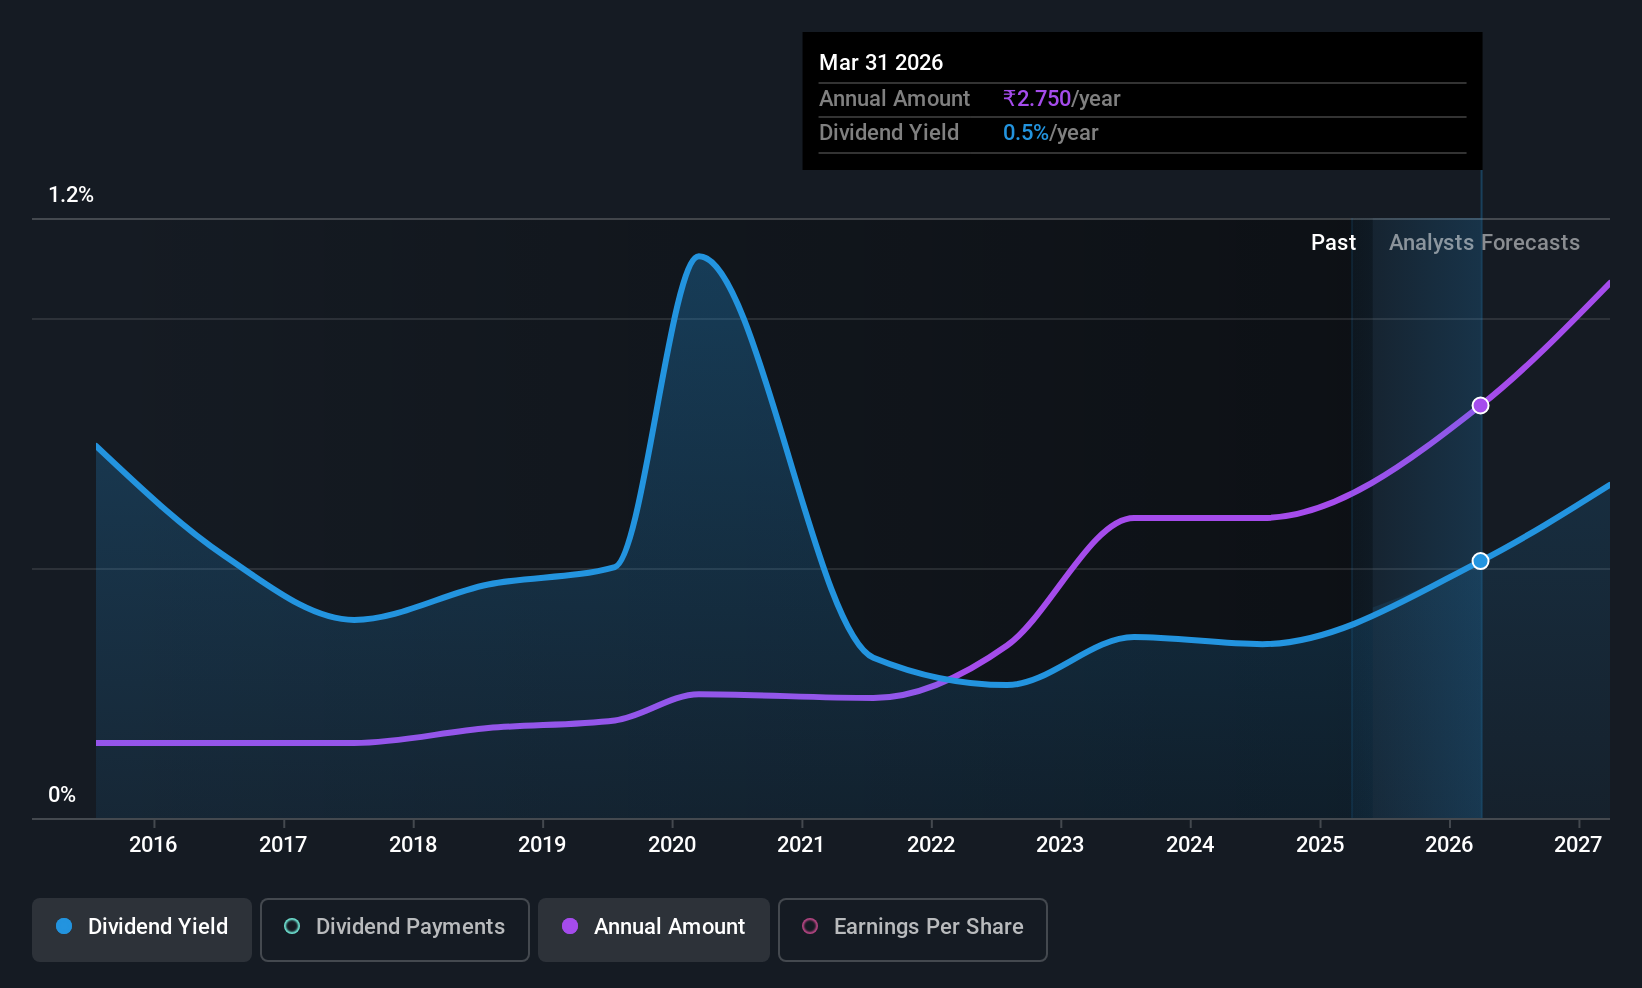Click the Analysts Forecasts label
This screenshot has width=1642, height=988.
click(1484, 243)
